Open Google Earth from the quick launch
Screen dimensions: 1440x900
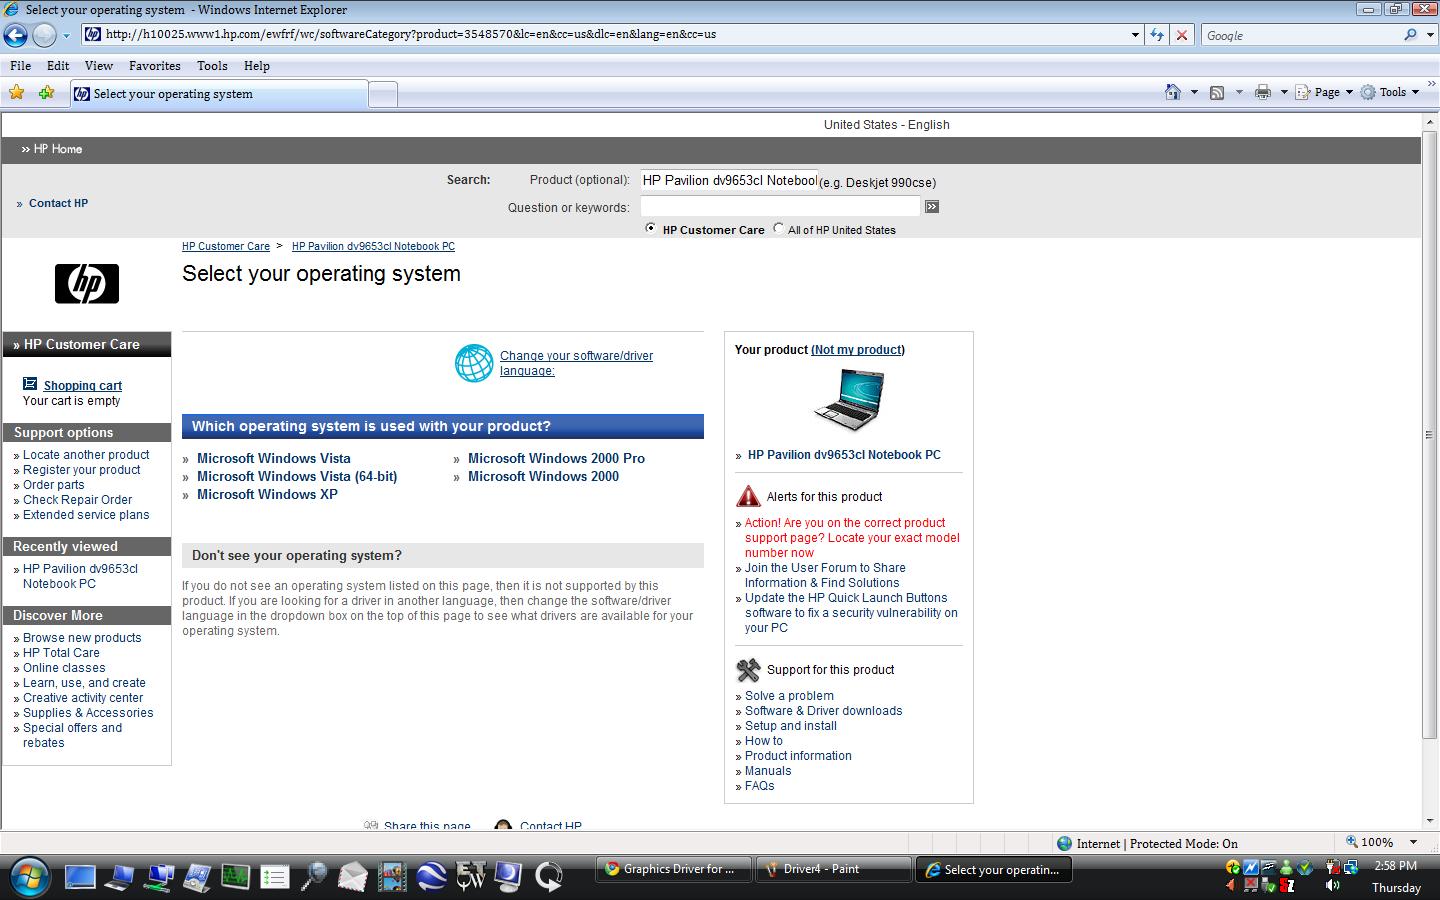431,877
